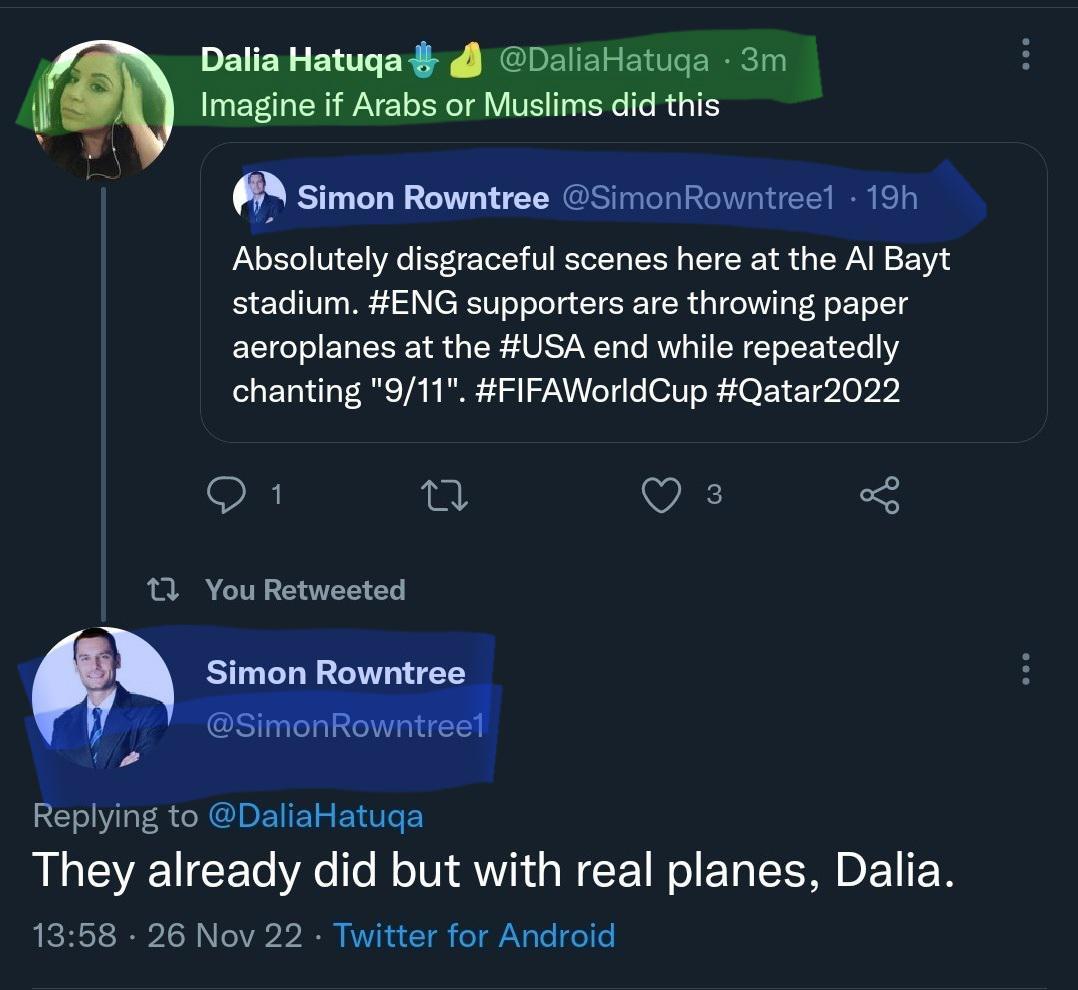This screenshot has width=1078, height=990.
Task: Open Simon Rowntree name in reply header
Action: coord(335,672)
